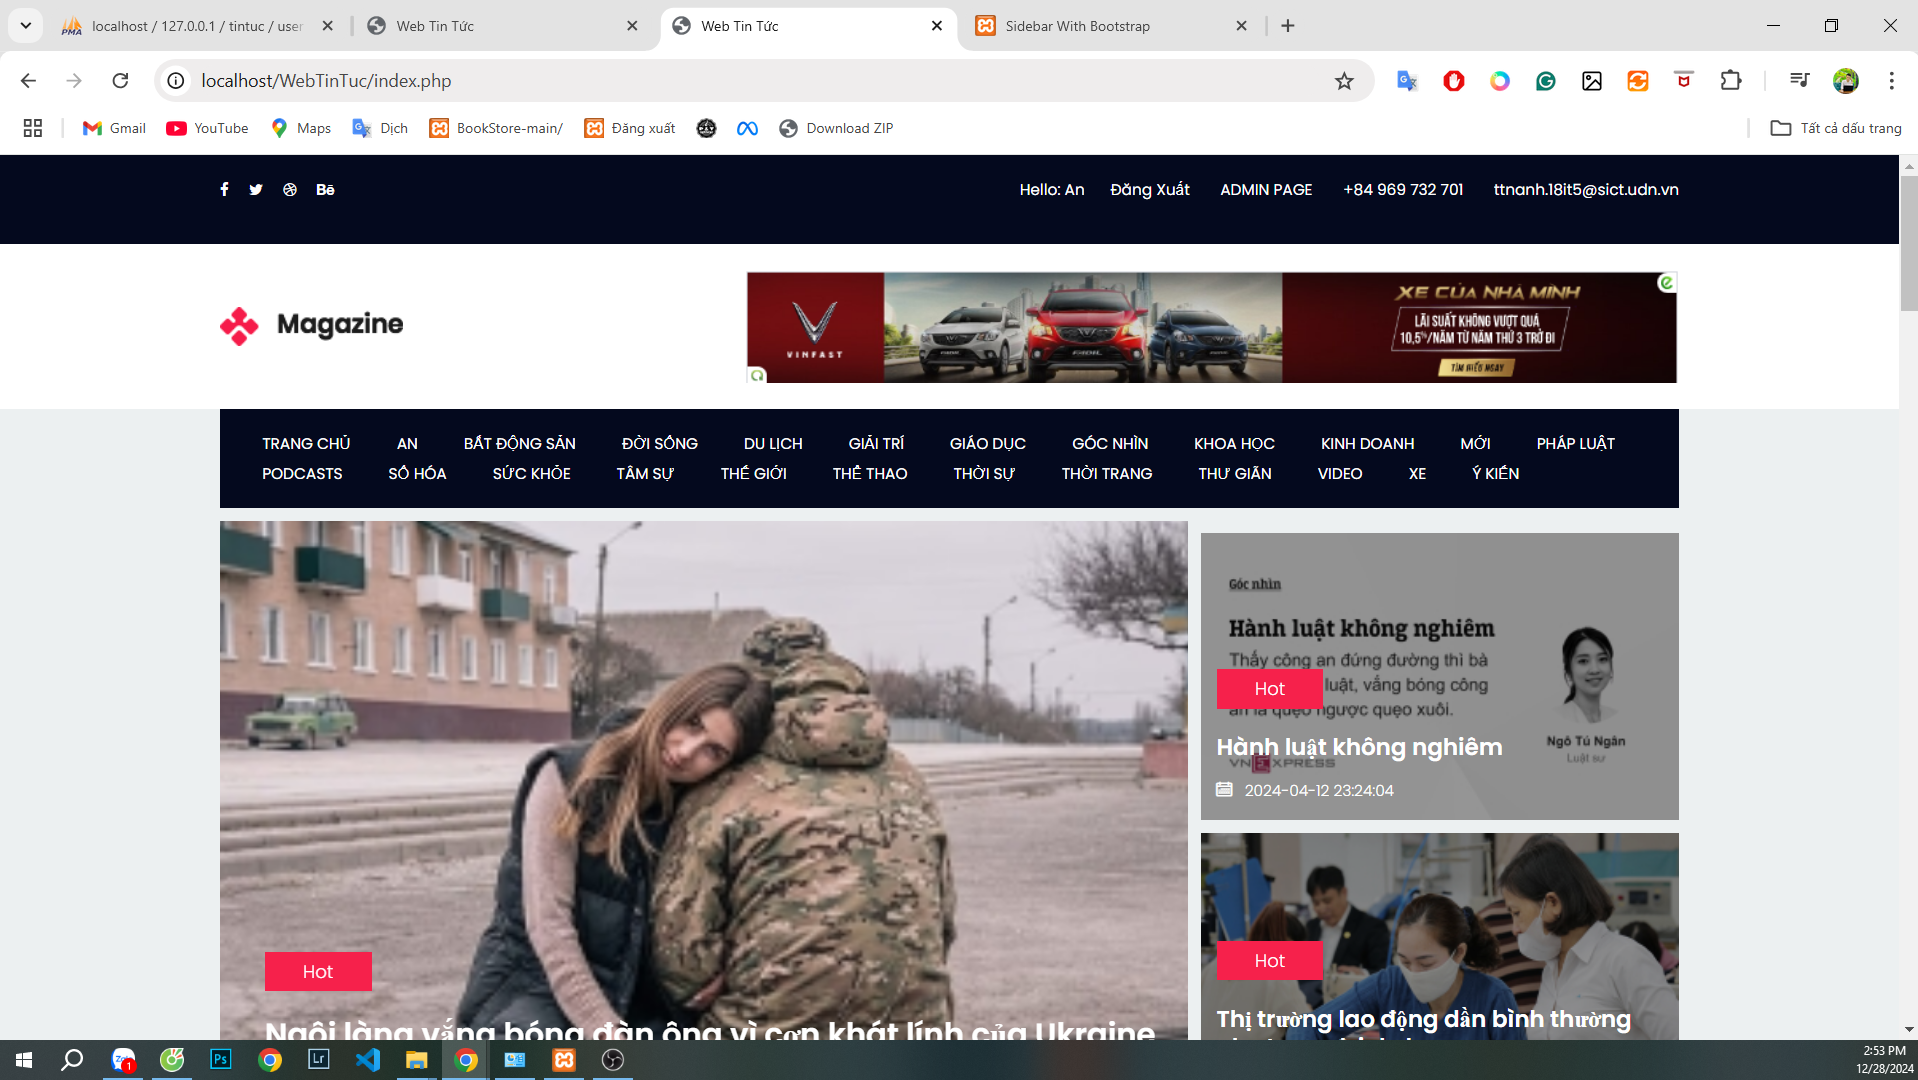Open Gmail bookmark
The image size is (1918, 1080).
[x=114, y=128]
